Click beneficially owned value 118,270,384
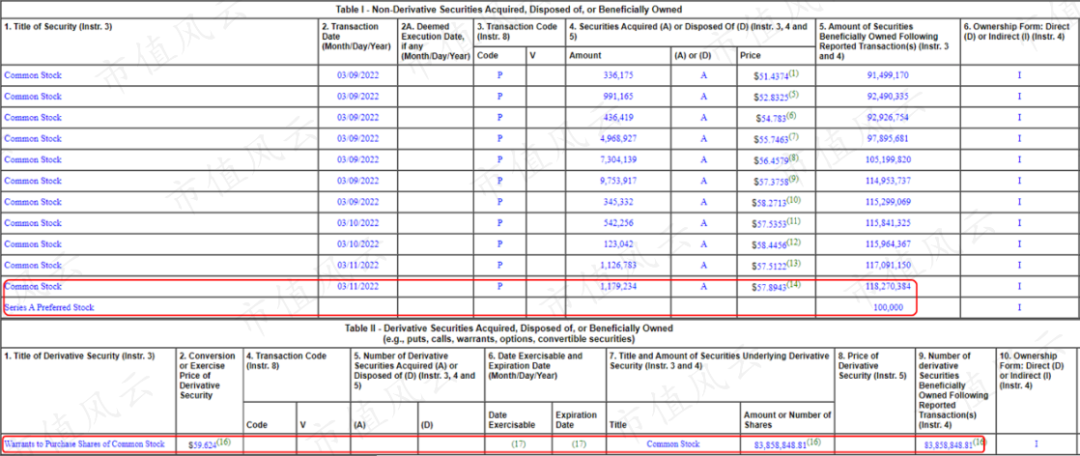 pos(887,287)
